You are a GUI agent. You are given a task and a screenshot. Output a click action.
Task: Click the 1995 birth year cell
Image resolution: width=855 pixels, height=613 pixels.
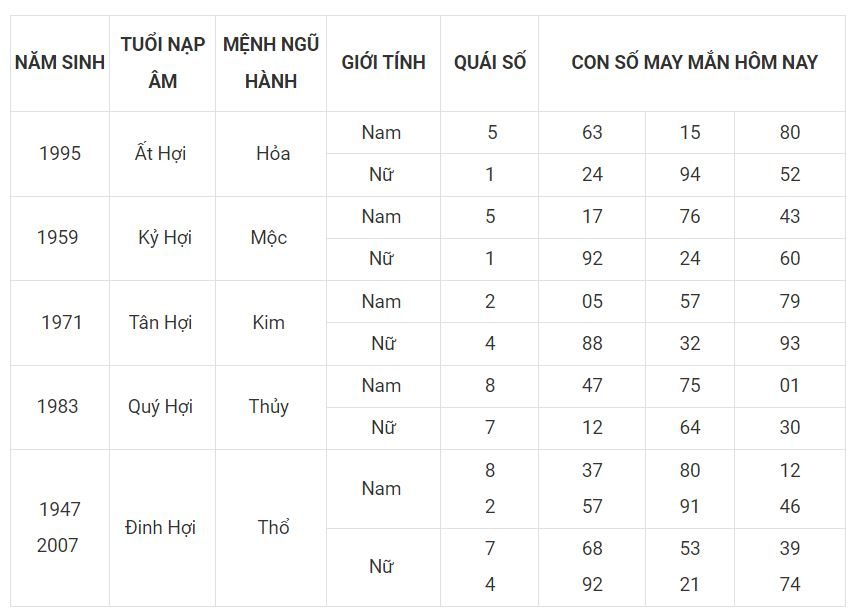(60, 154)
